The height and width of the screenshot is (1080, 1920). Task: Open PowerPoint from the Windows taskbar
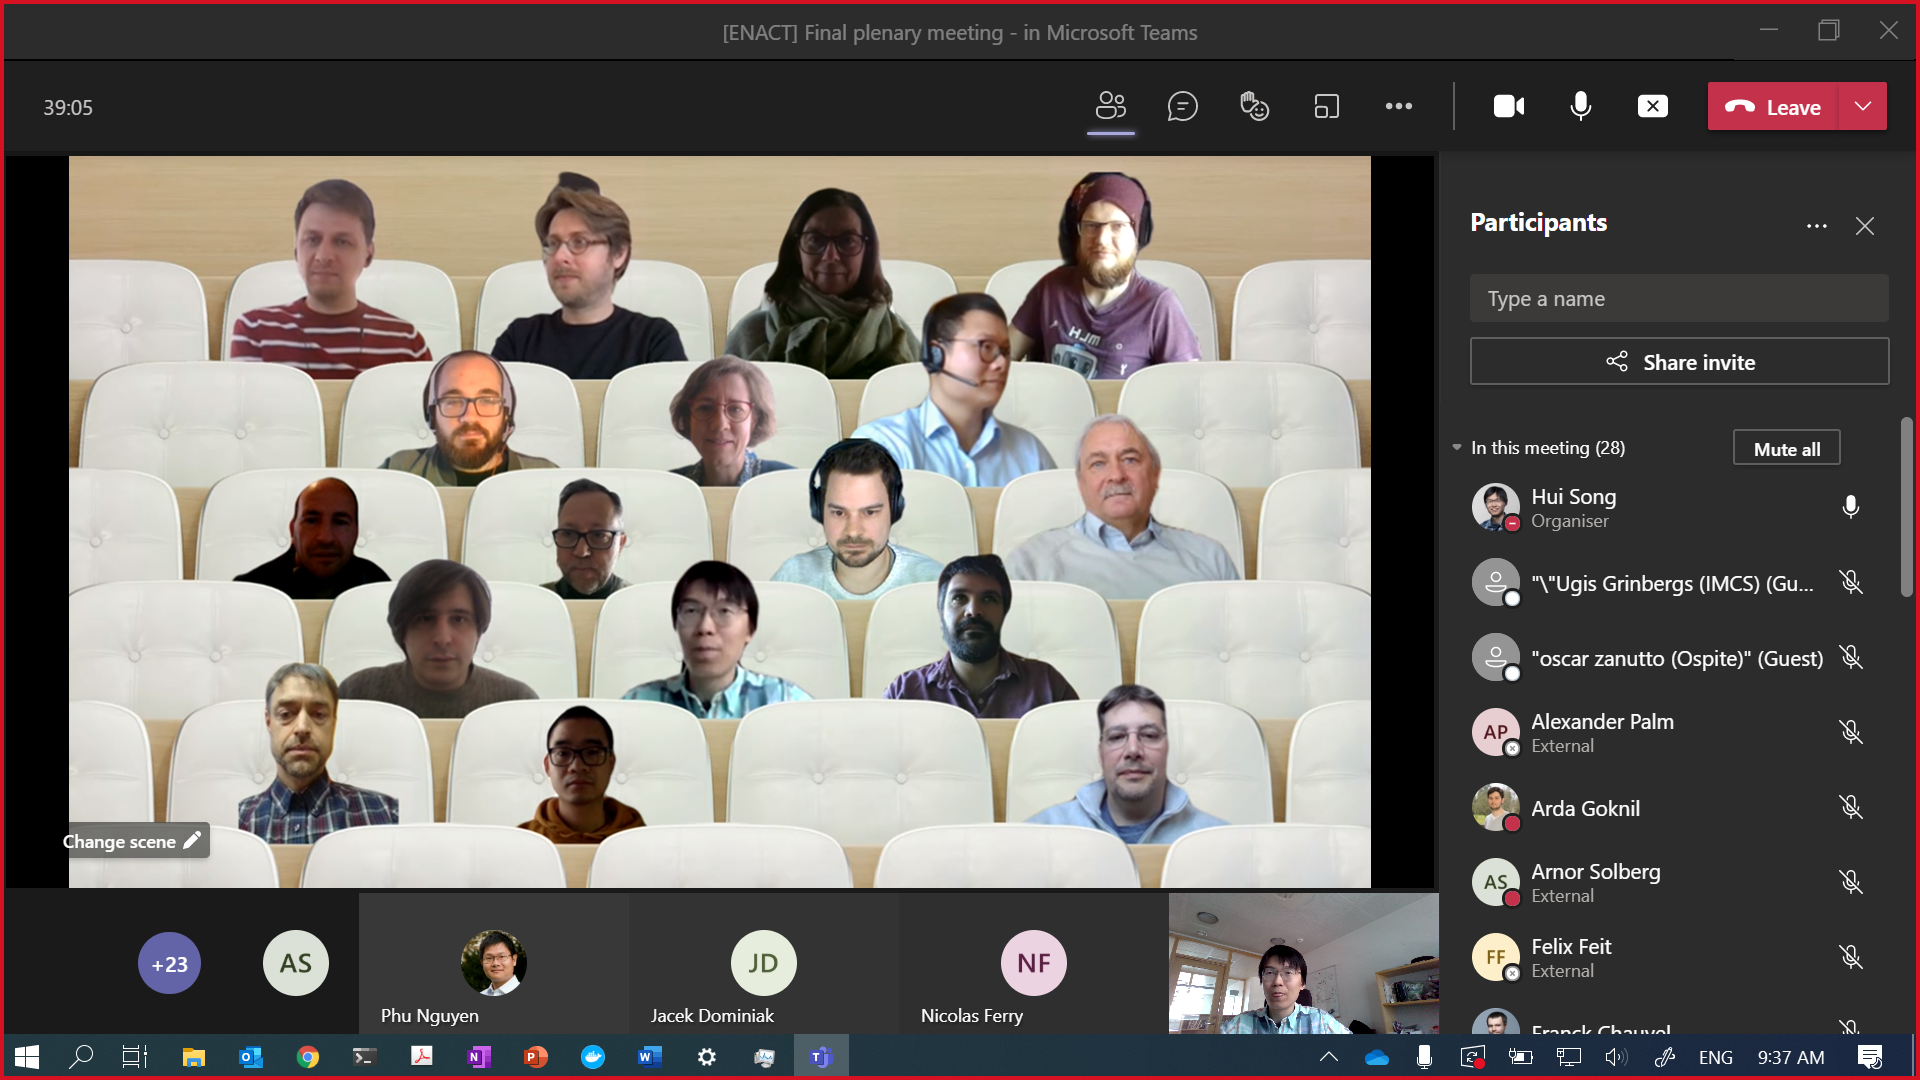[x=535, y=1057]
